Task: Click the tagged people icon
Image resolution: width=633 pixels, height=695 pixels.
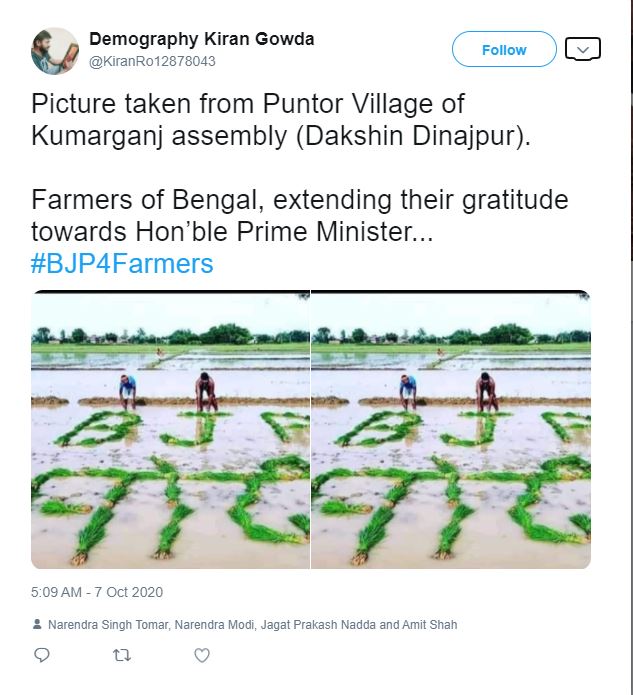Action: (x=37, y=625)
